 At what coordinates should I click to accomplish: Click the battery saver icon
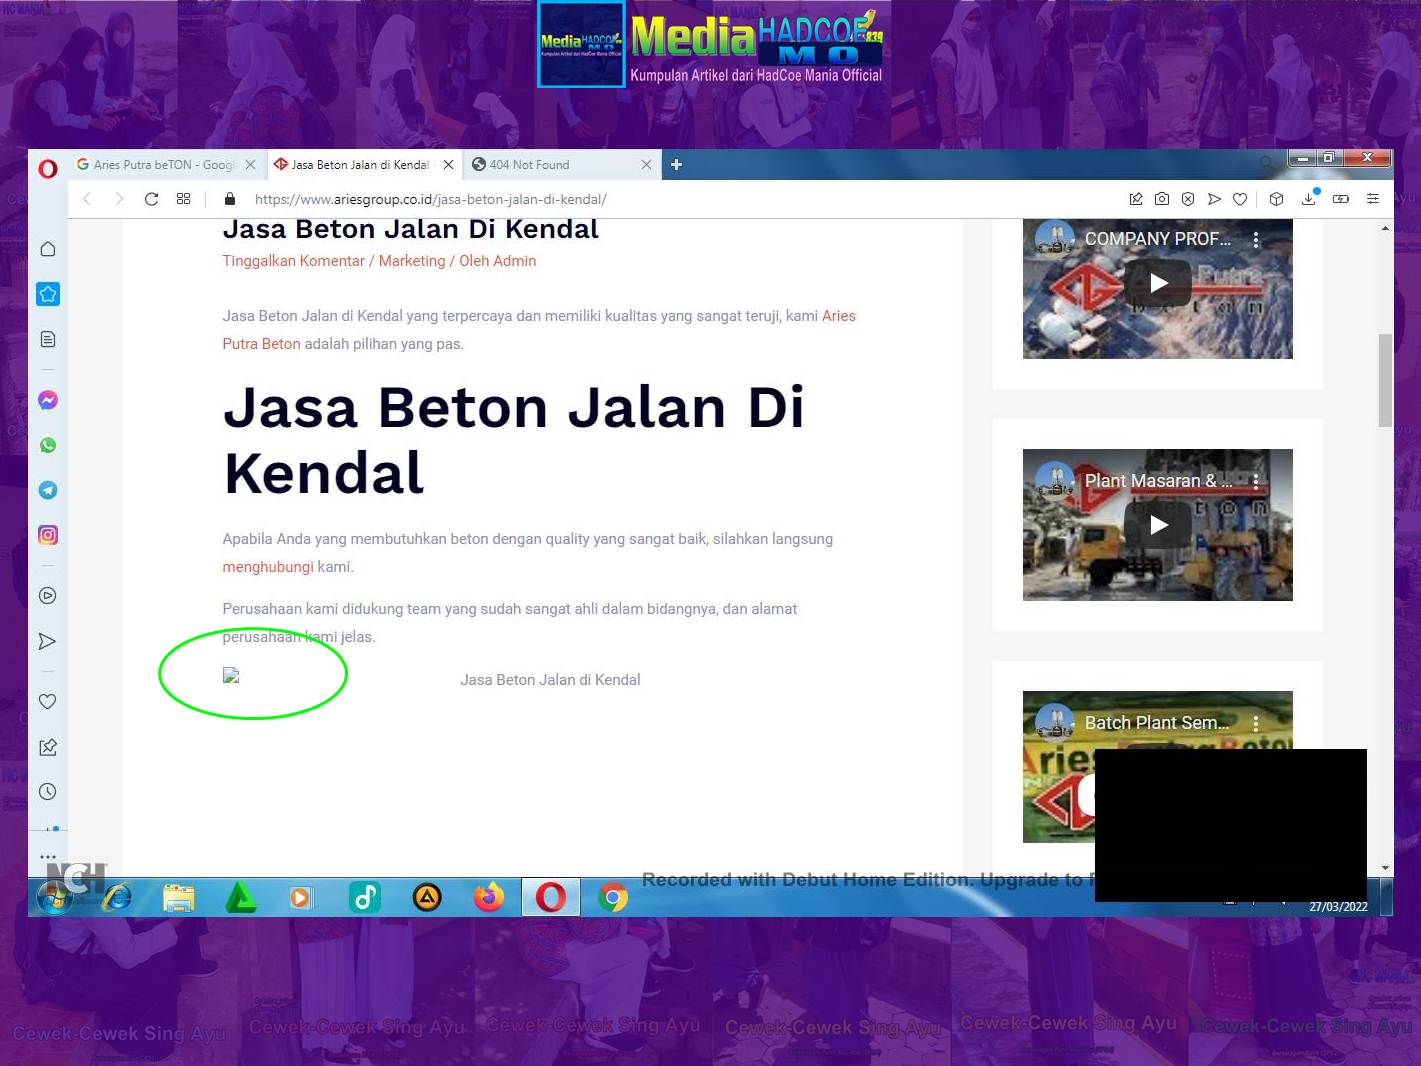click(x=1341, y=199)
